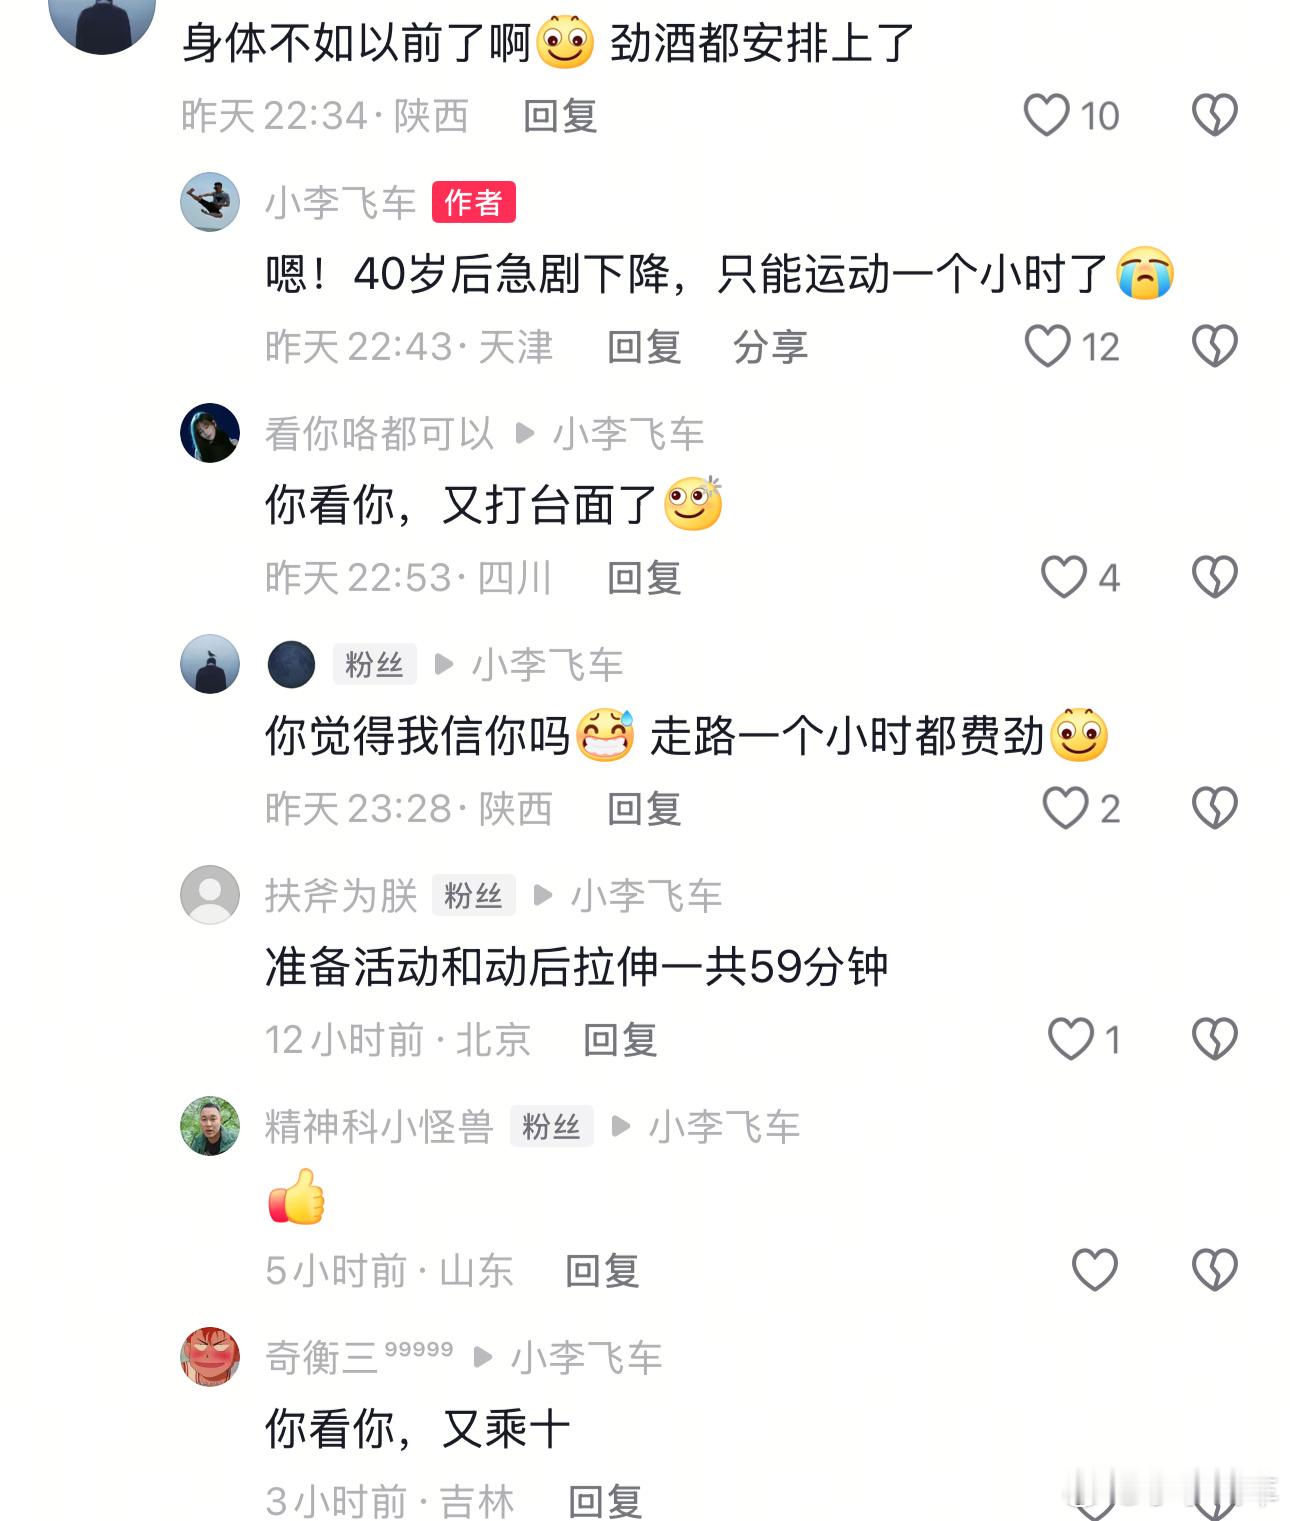
Task: Reply to the 22:34 陕西 comment
Action: 560,116
